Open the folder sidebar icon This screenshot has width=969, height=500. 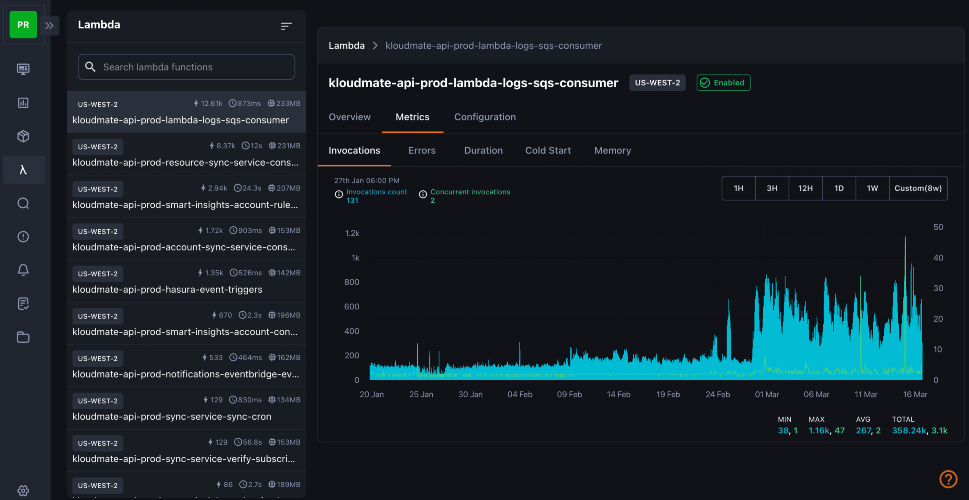(23, 337)
